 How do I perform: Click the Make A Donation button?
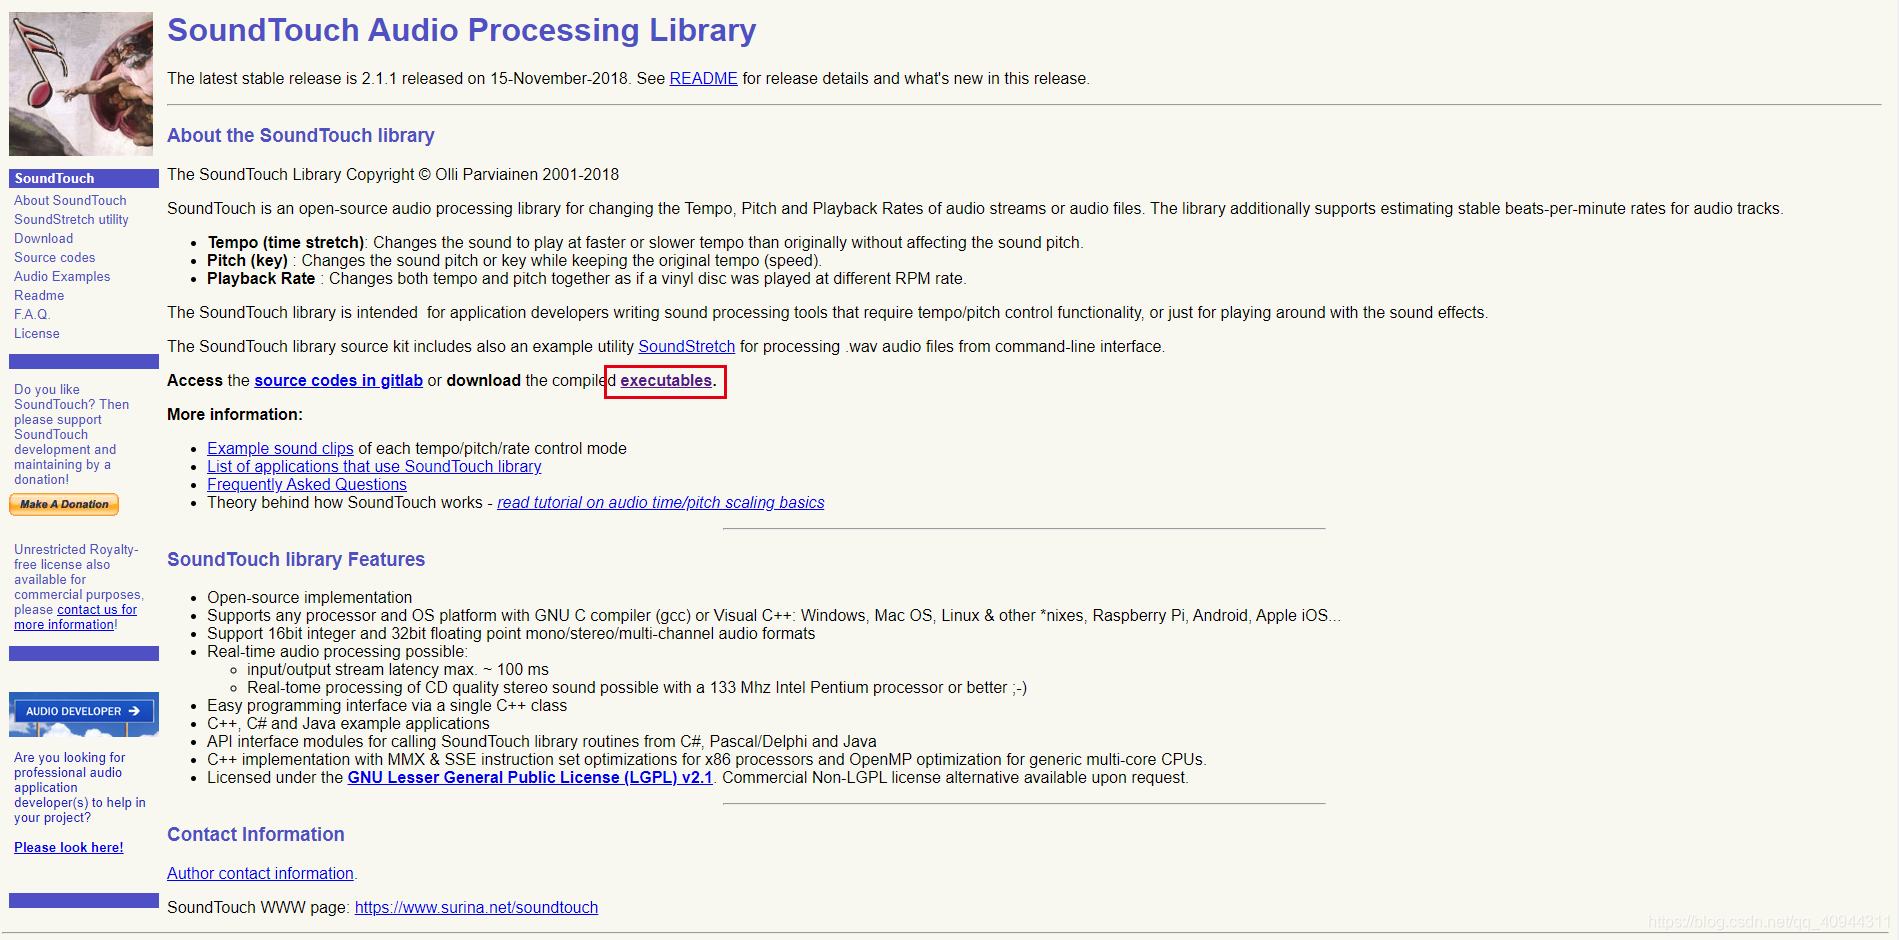pyautogui.click(x=64, y=504)
